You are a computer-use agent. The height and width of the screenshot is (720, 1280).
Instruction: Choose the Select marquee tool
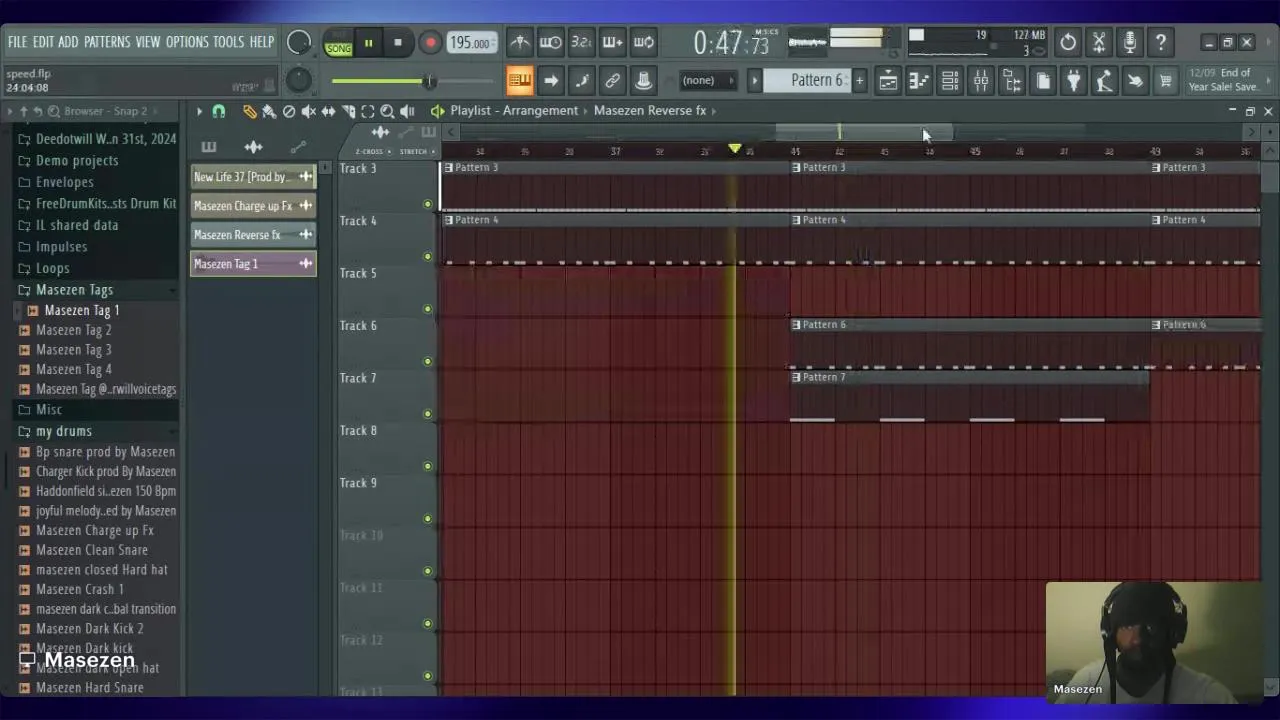coord(367,111)
